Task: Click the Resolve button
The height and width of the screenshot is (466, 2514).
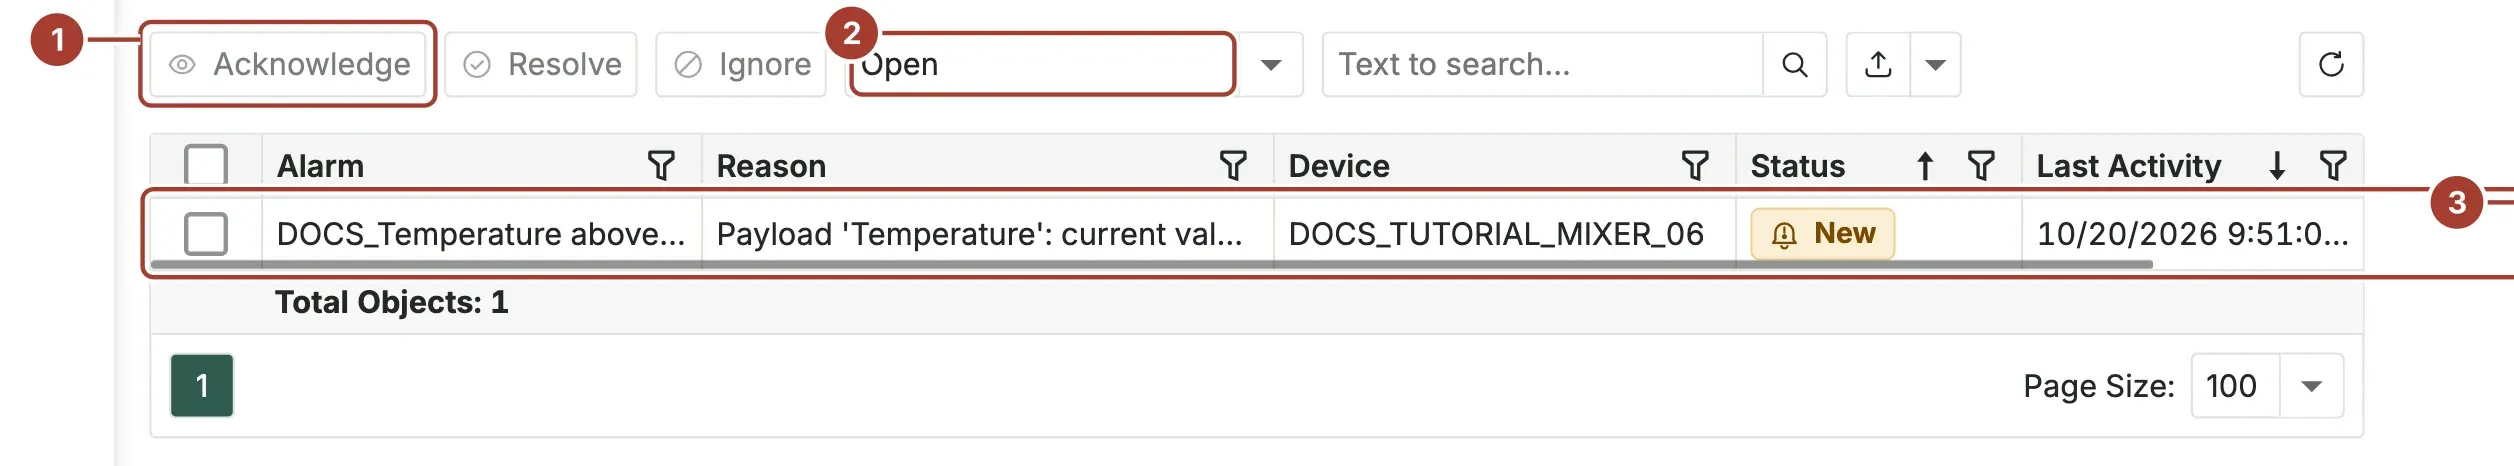Action: 541,65
